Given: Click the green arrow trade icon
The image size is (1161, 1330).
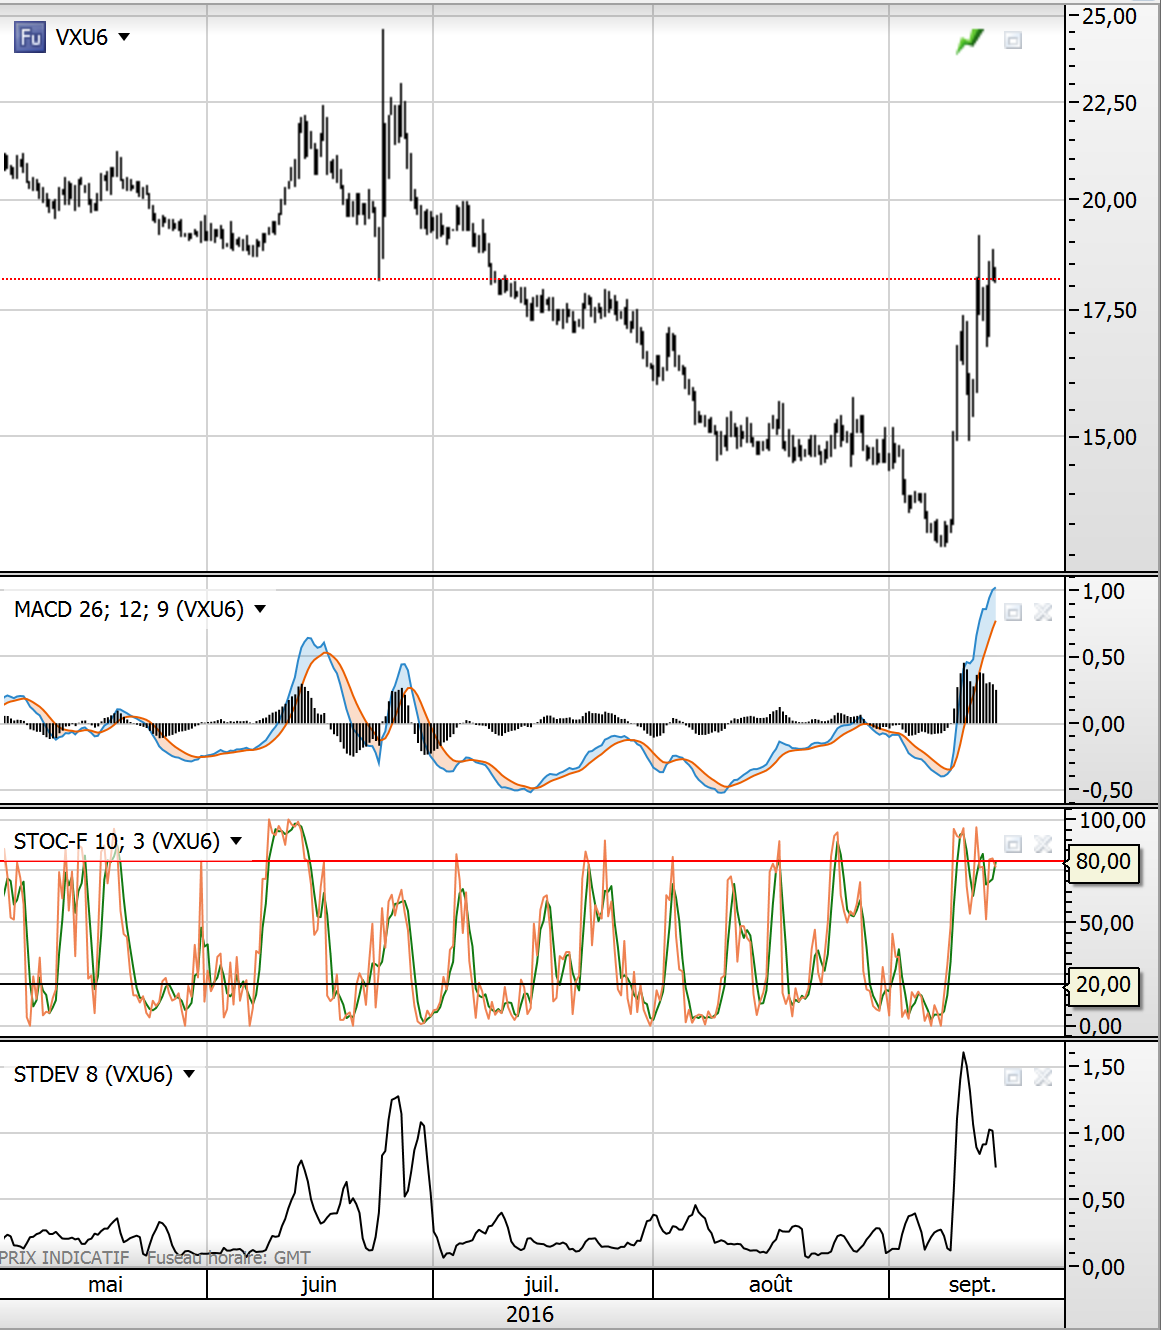Looking at the screenshot, I should point(970,40).
